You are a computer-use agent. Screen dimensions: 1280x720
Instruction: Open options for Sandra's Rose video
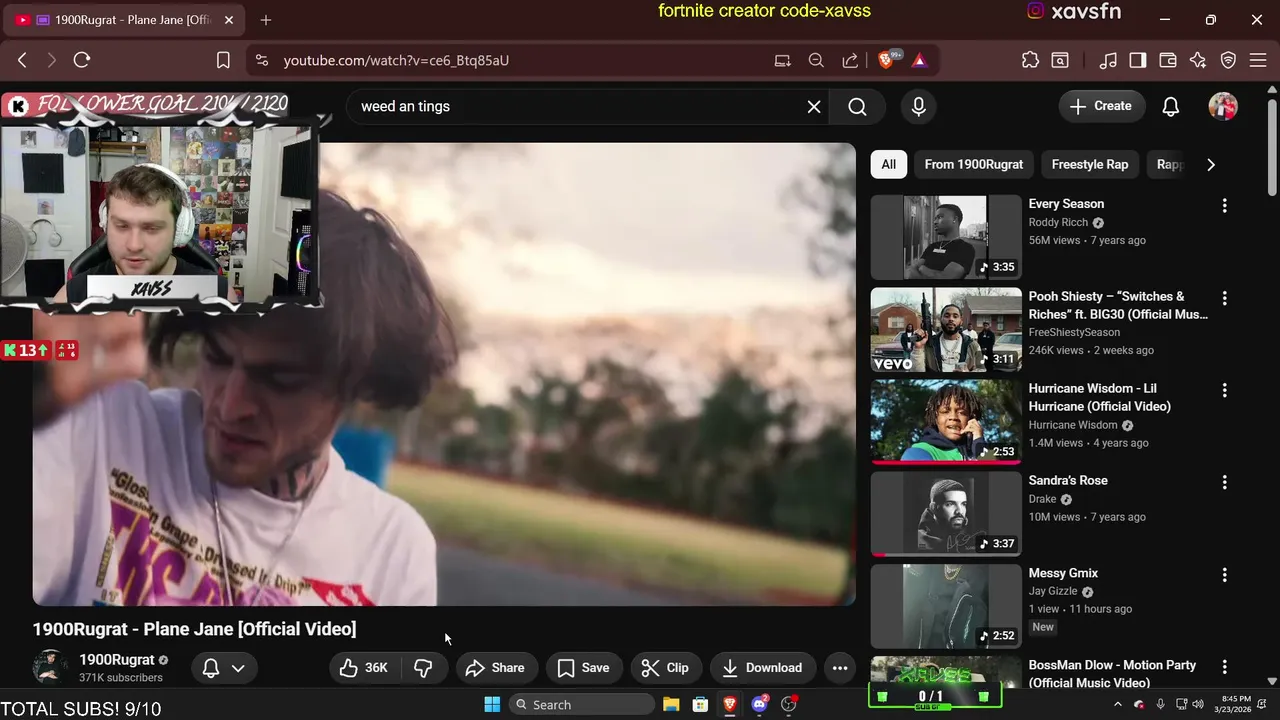(1224, 482)
